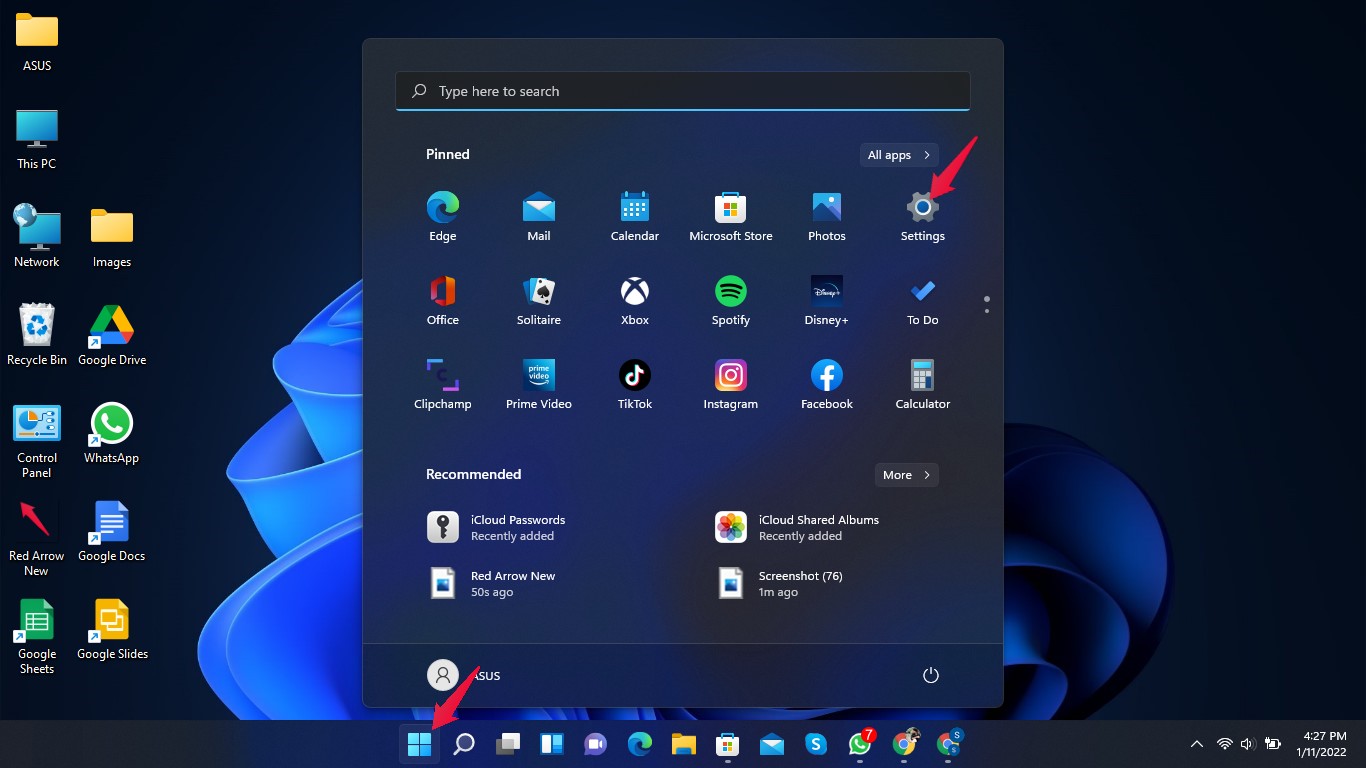This screenshot has width=1366, height=768.
Task: Open the Clipchamp video editor
Action: click(x=443, y=382)
